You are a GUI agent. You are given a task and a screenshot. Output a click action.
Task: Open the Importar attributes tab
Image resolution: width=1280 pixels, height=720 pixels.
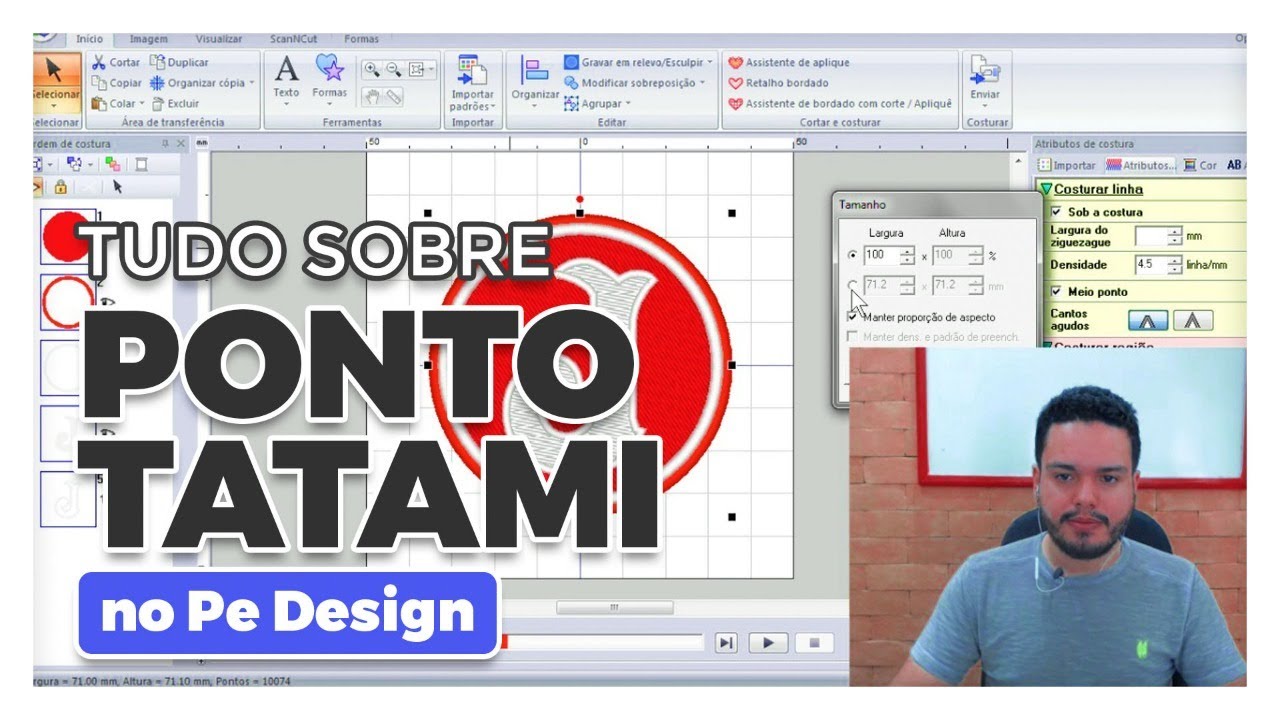(1067, 165)
